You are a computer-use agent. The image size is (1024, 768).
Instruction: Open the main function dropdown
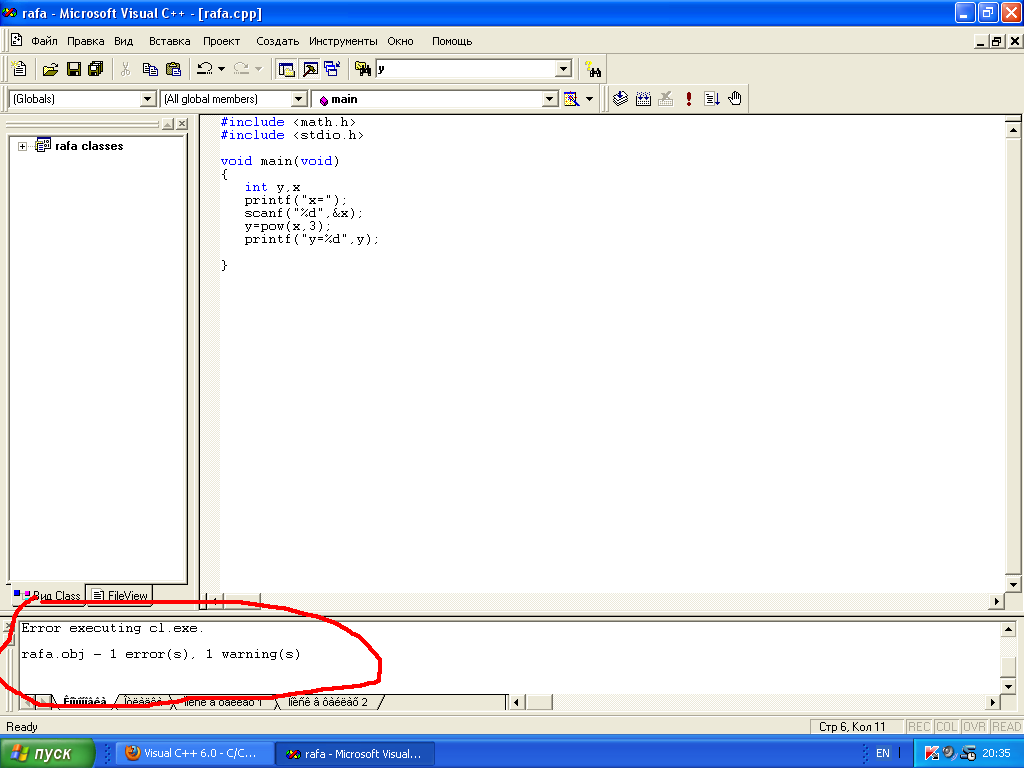(549, 99)
